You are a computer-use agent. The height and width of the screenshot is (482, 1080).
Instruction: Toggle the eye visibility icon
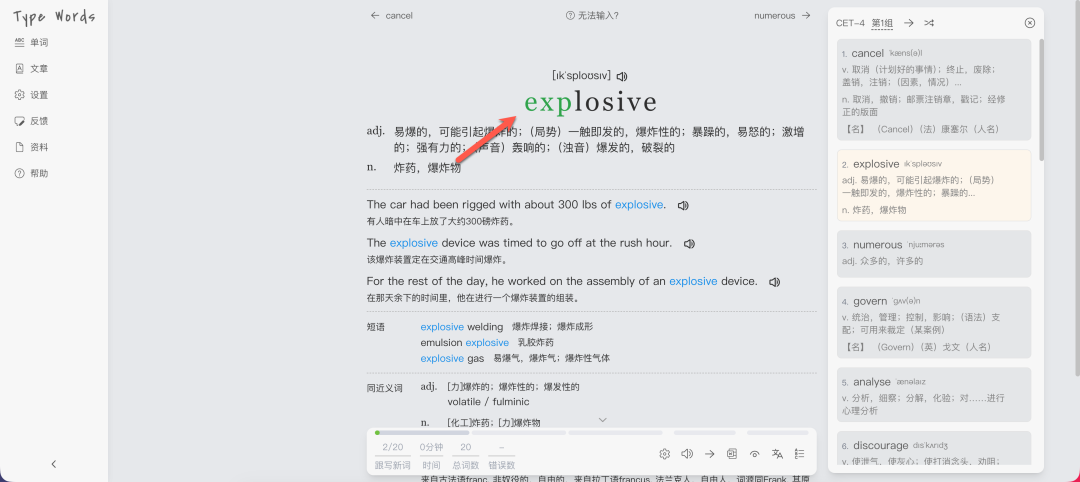pyautogui.click(x=755, y=454)
